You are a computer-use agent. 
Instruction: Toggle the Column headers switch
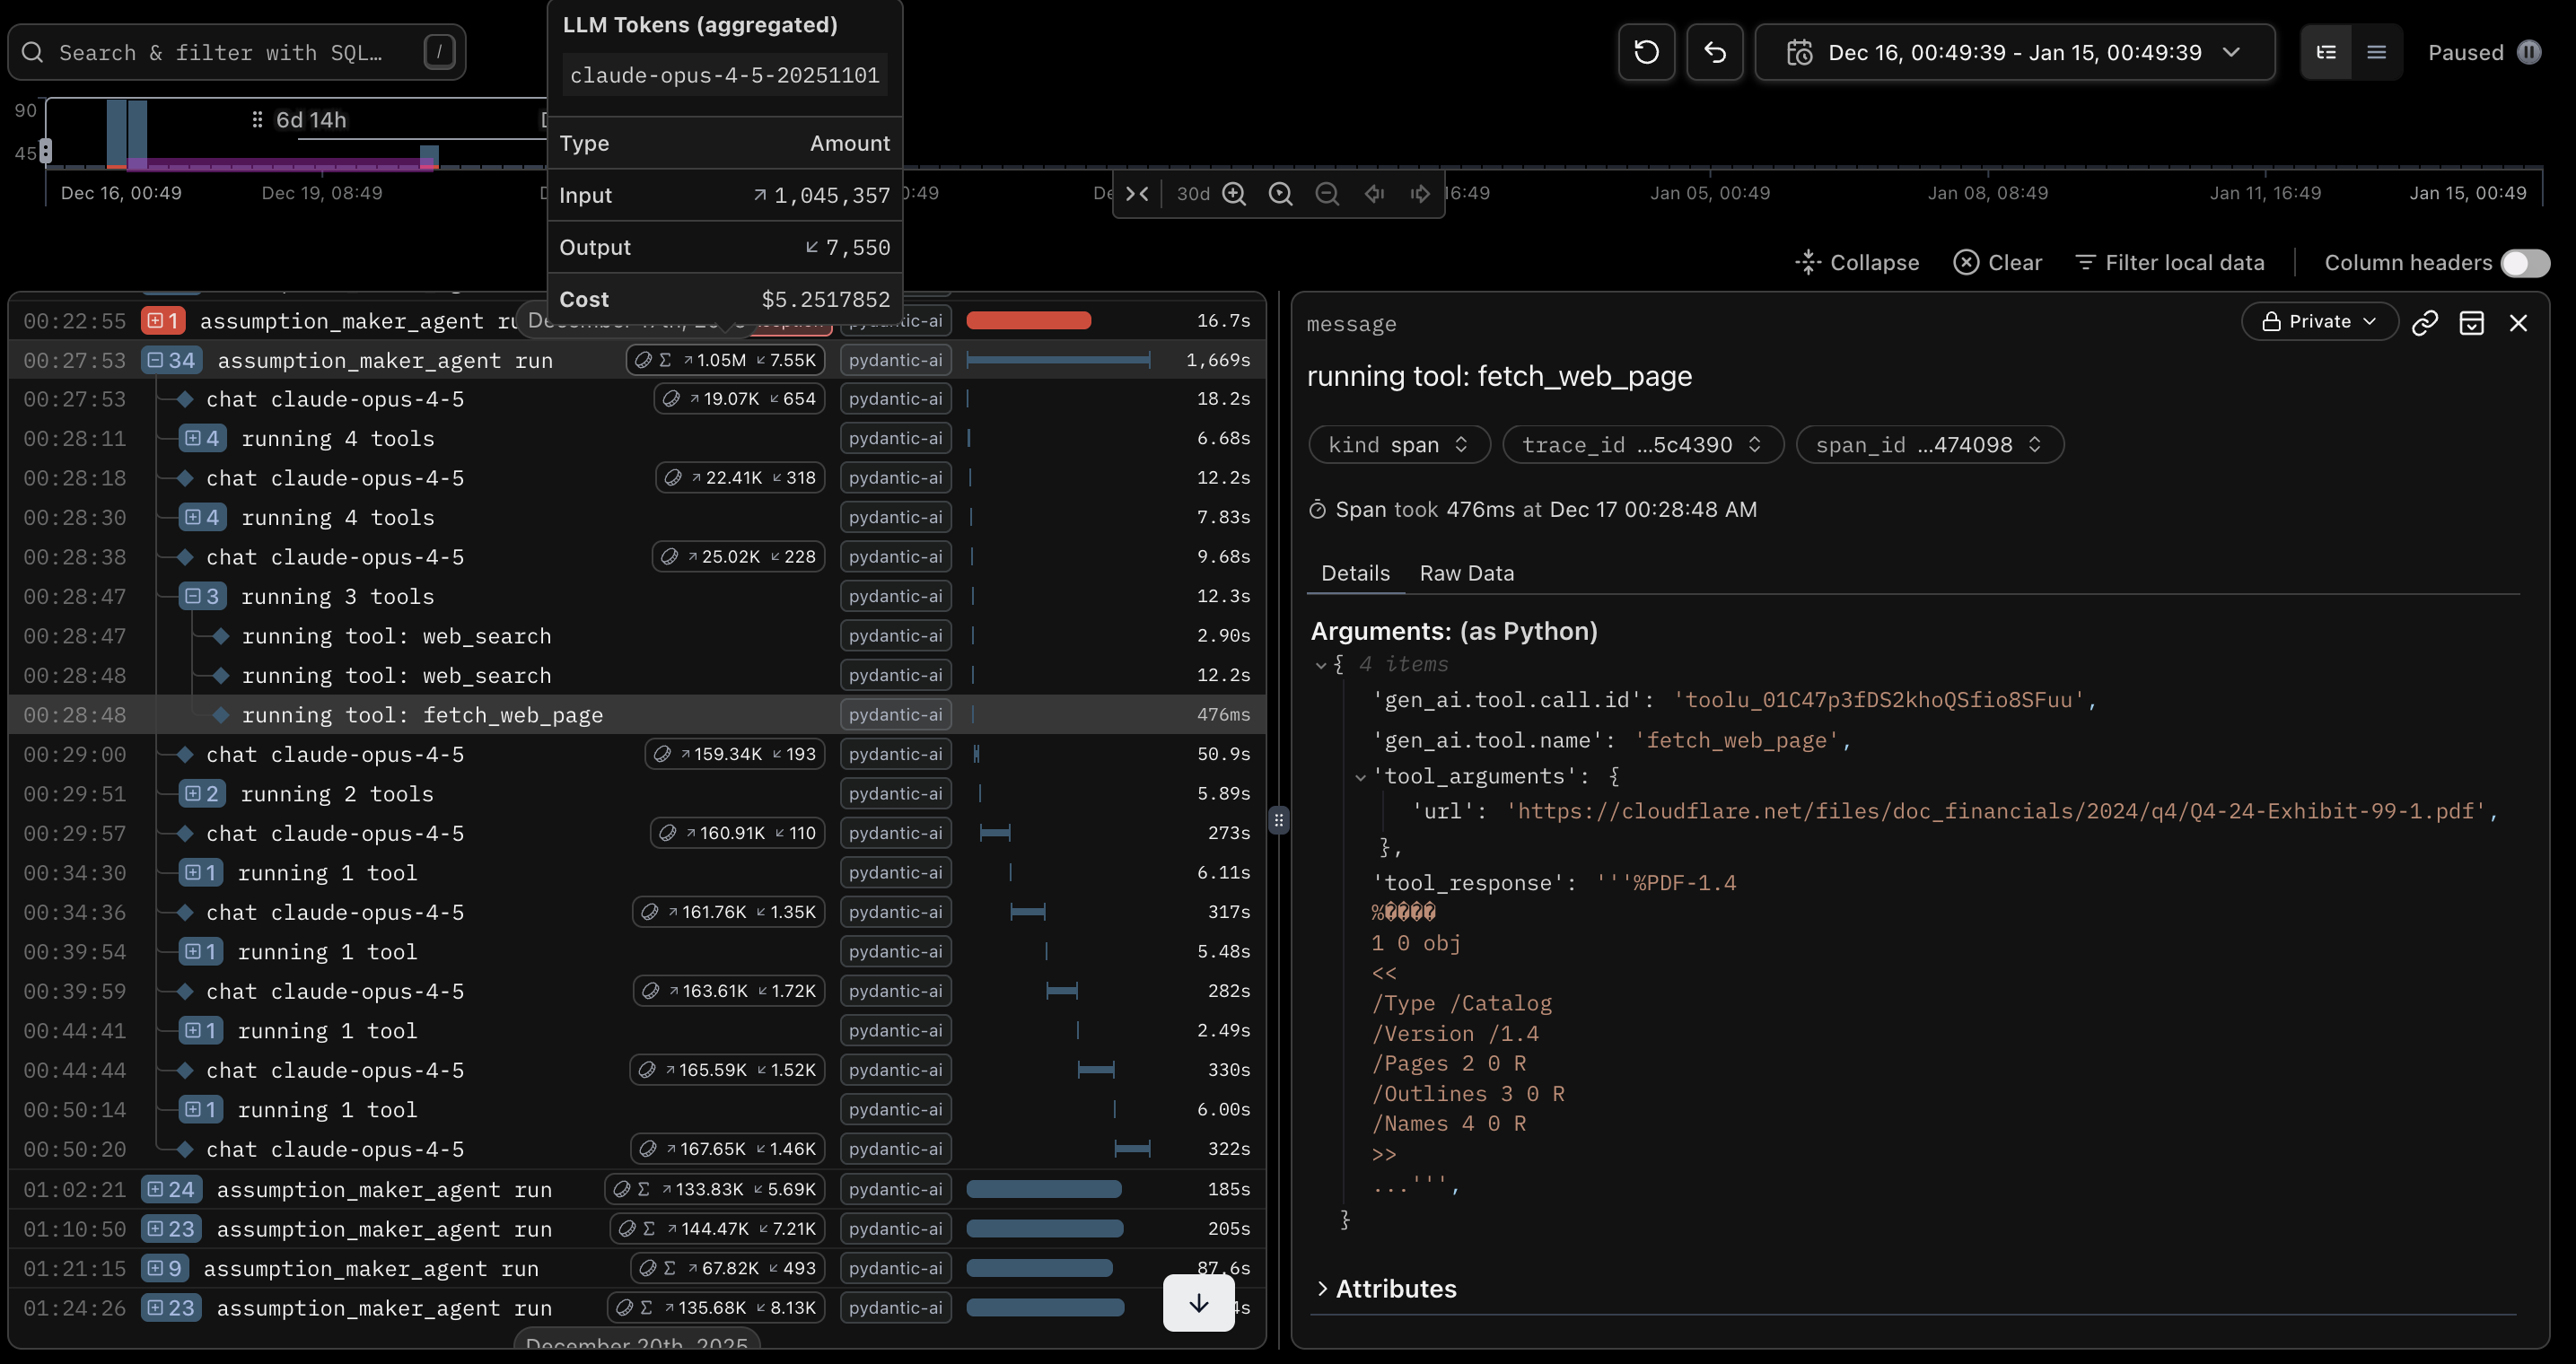tap(2524, 263)
